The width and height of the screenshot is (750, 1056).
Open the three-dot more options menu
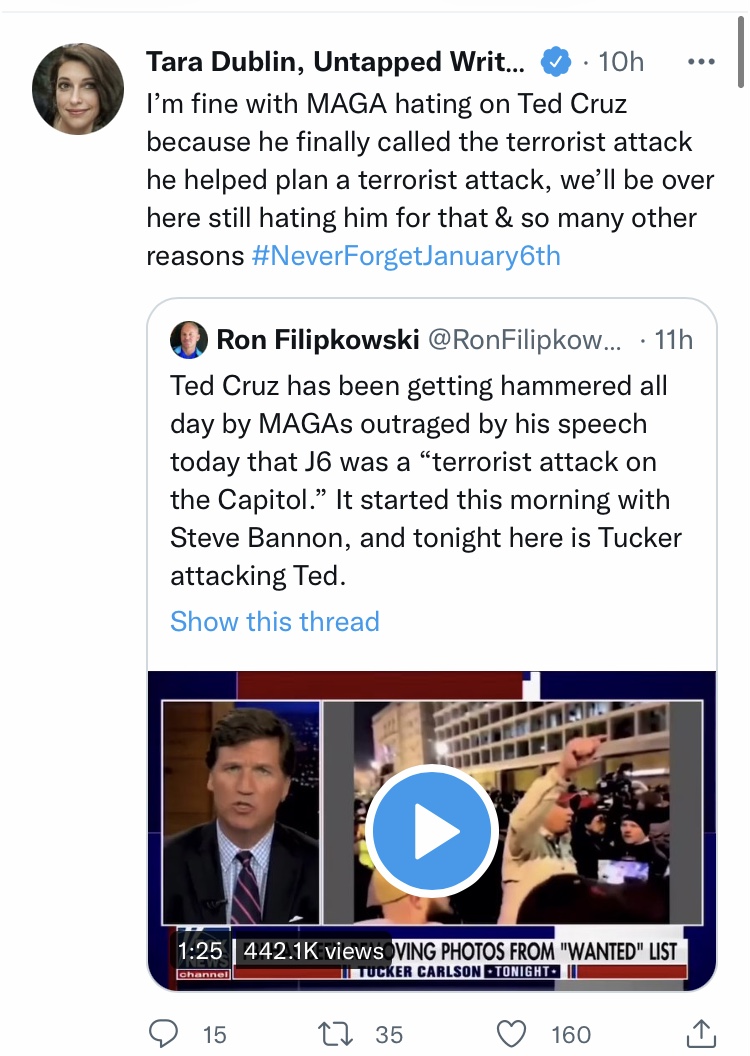(x=701, y=62)
